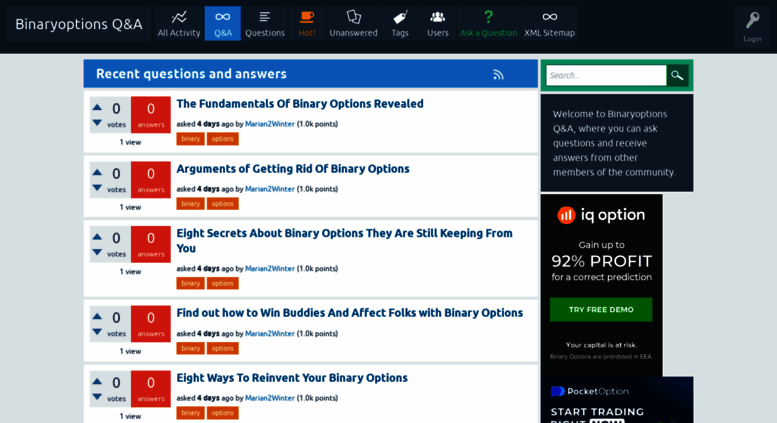Screen dimensions: 777x423
Task: Click Marian2Winter under 'Eight Secrets' question
Action: coord(270,268)
